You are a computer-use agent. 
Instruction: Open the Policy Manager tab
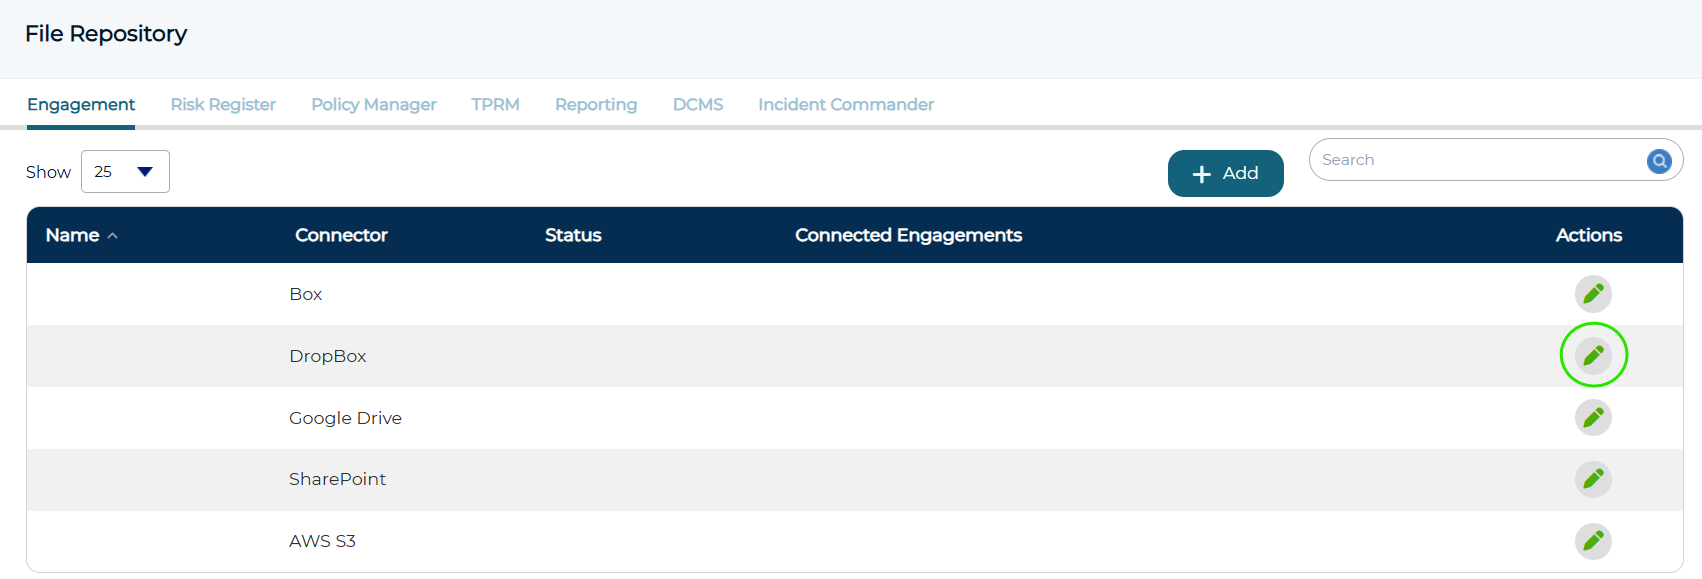click(x=374, y=104)
